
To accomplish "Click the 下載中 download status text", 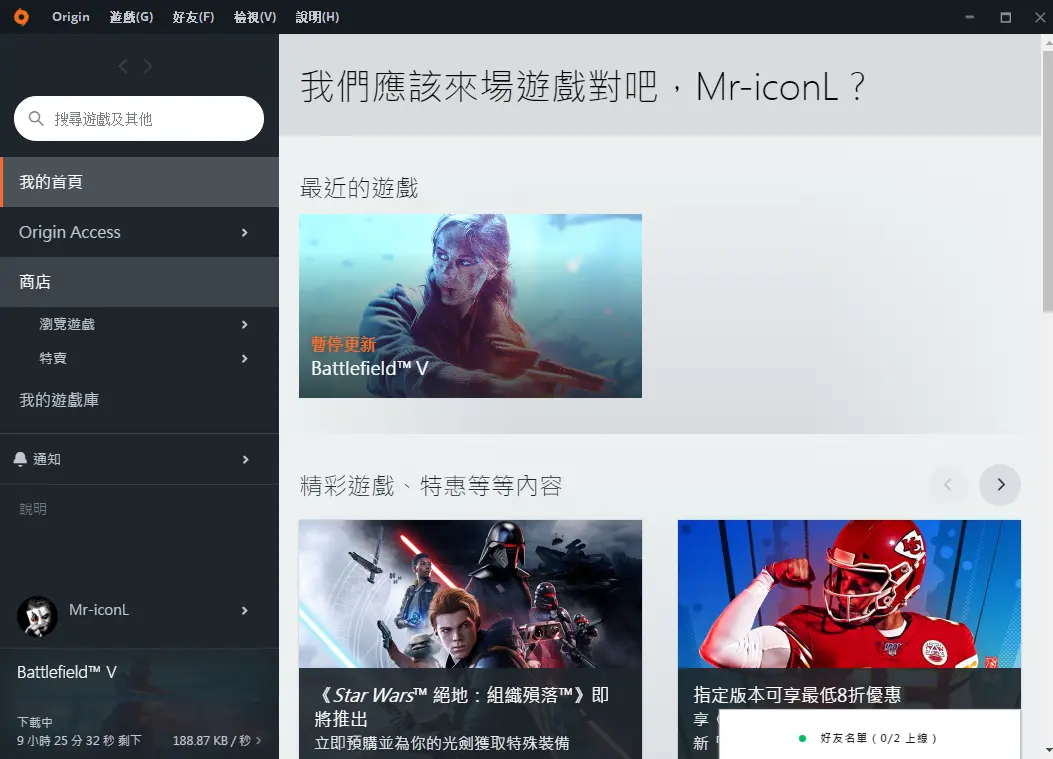I will pyautogui.click(x=35, y=722).
